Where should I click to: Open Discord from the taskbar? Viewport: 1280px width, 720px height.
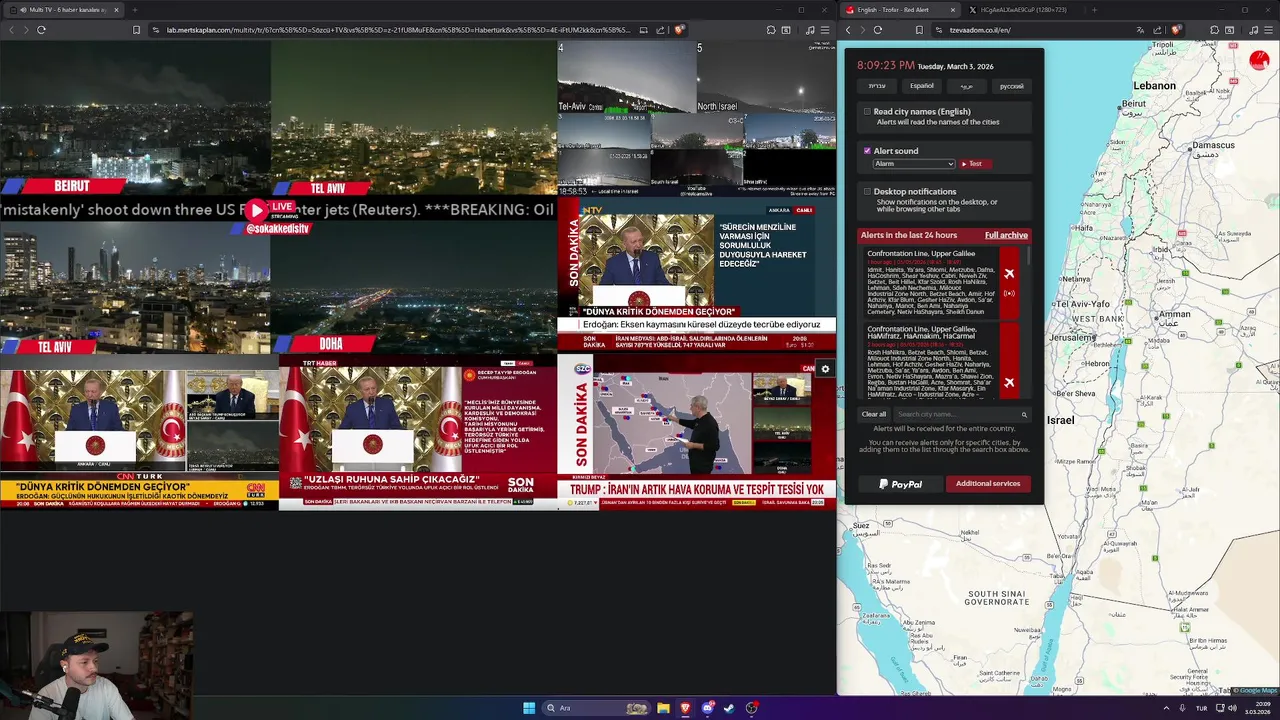[708, 708]
